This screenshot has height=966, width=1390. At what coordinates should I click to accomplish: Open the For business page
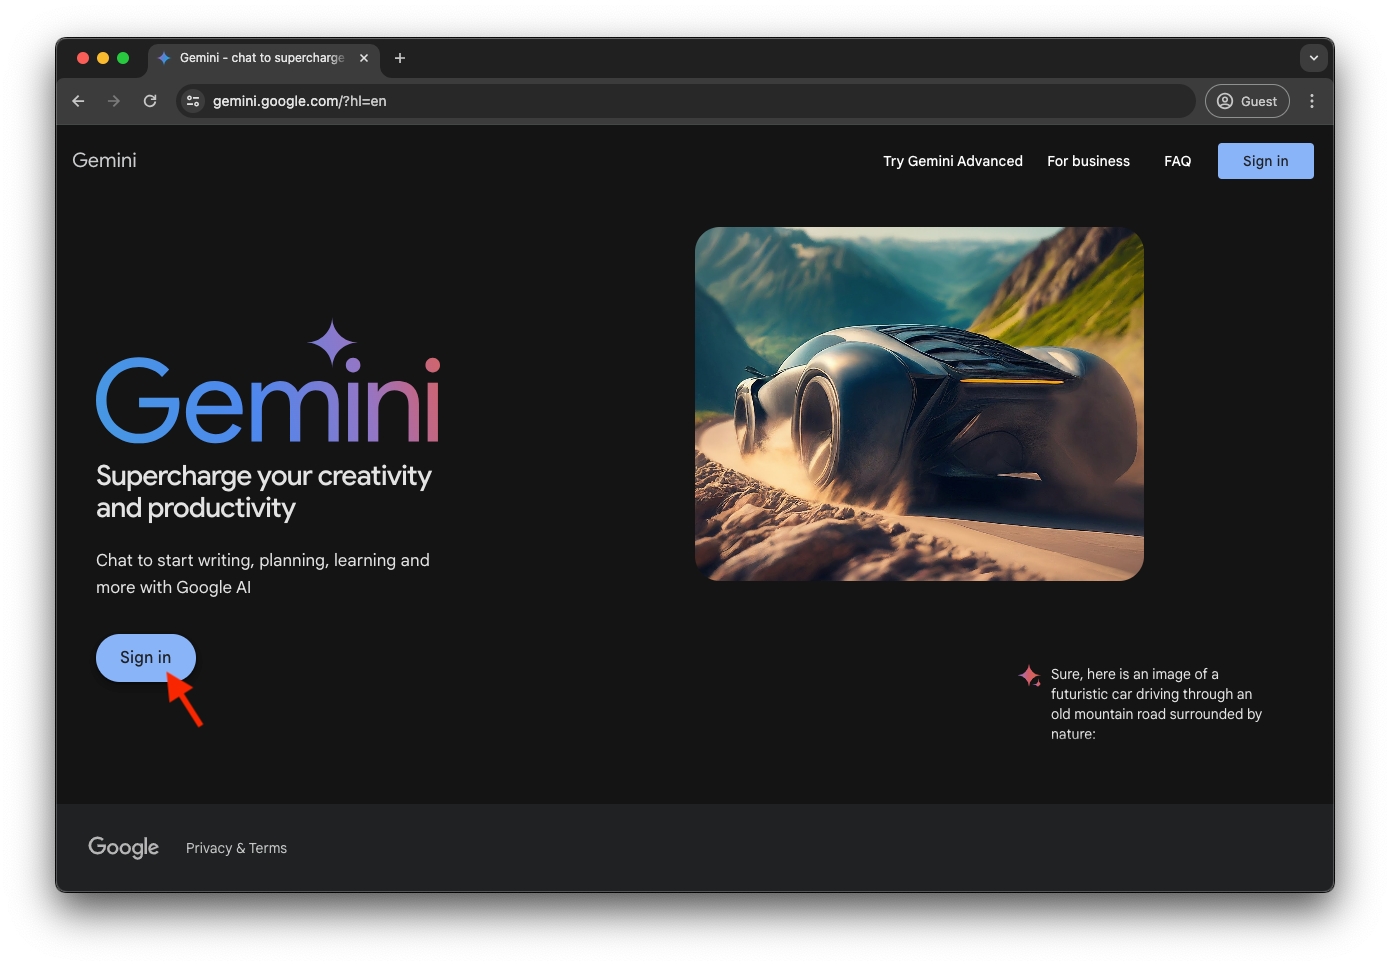coord(1088,161)
